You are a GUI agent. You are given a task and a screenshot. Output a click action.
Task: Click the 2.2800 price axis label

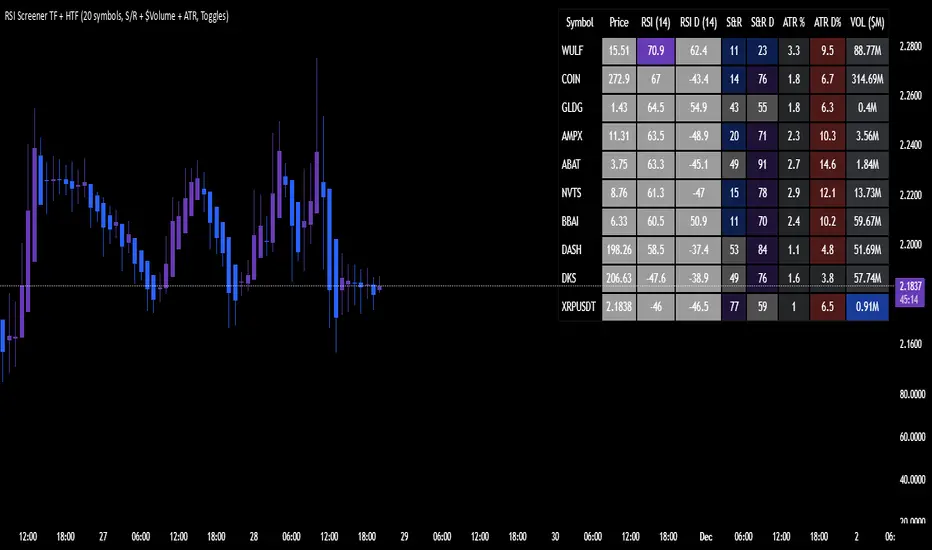pos(911,46)
